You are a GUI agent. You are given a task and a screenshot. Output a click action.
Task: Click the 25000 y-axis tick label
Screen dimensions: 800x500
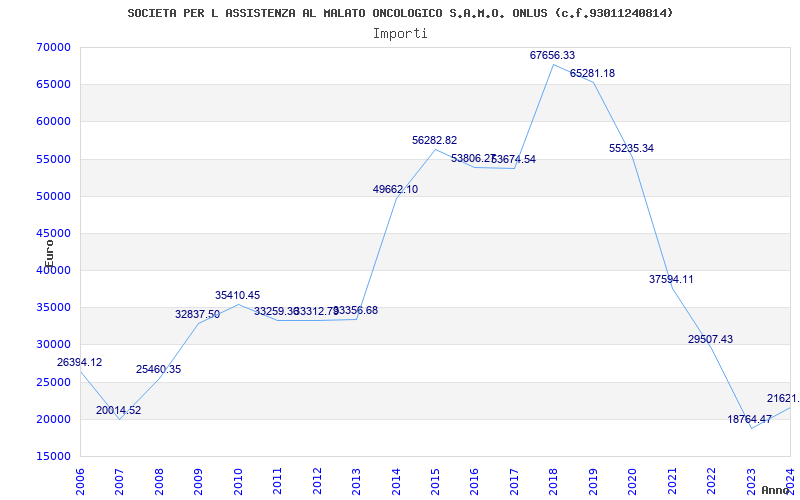54,382
